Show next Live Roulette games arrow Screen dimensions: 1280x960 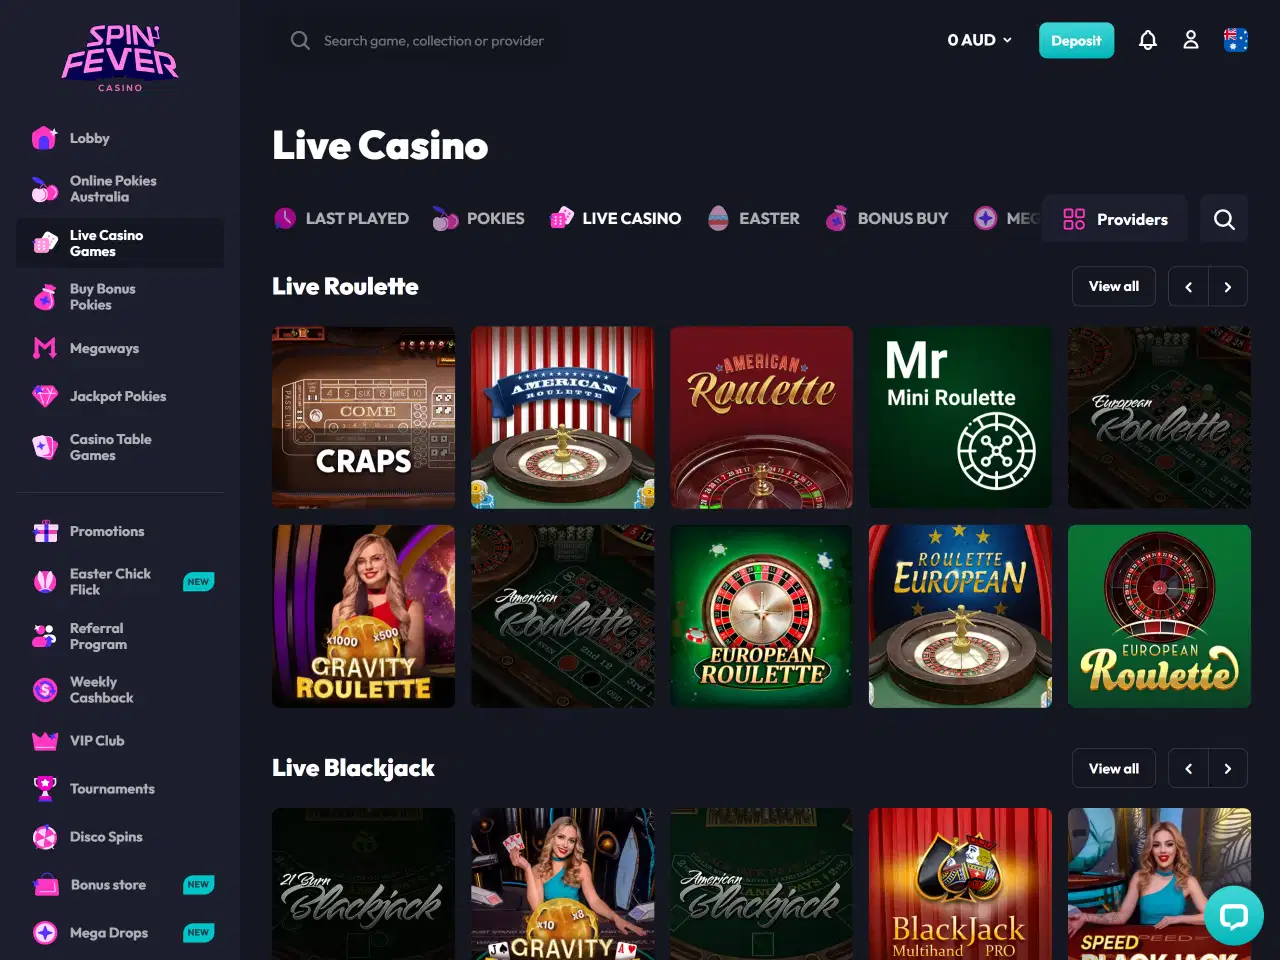tap(1228, 287)
